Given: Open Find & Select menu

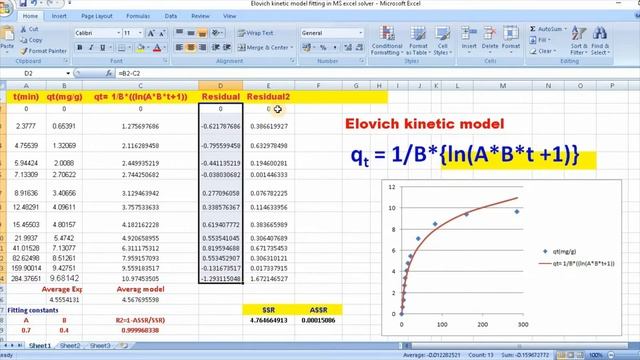Looking at the screenshot, I should [x=600, y=40].
